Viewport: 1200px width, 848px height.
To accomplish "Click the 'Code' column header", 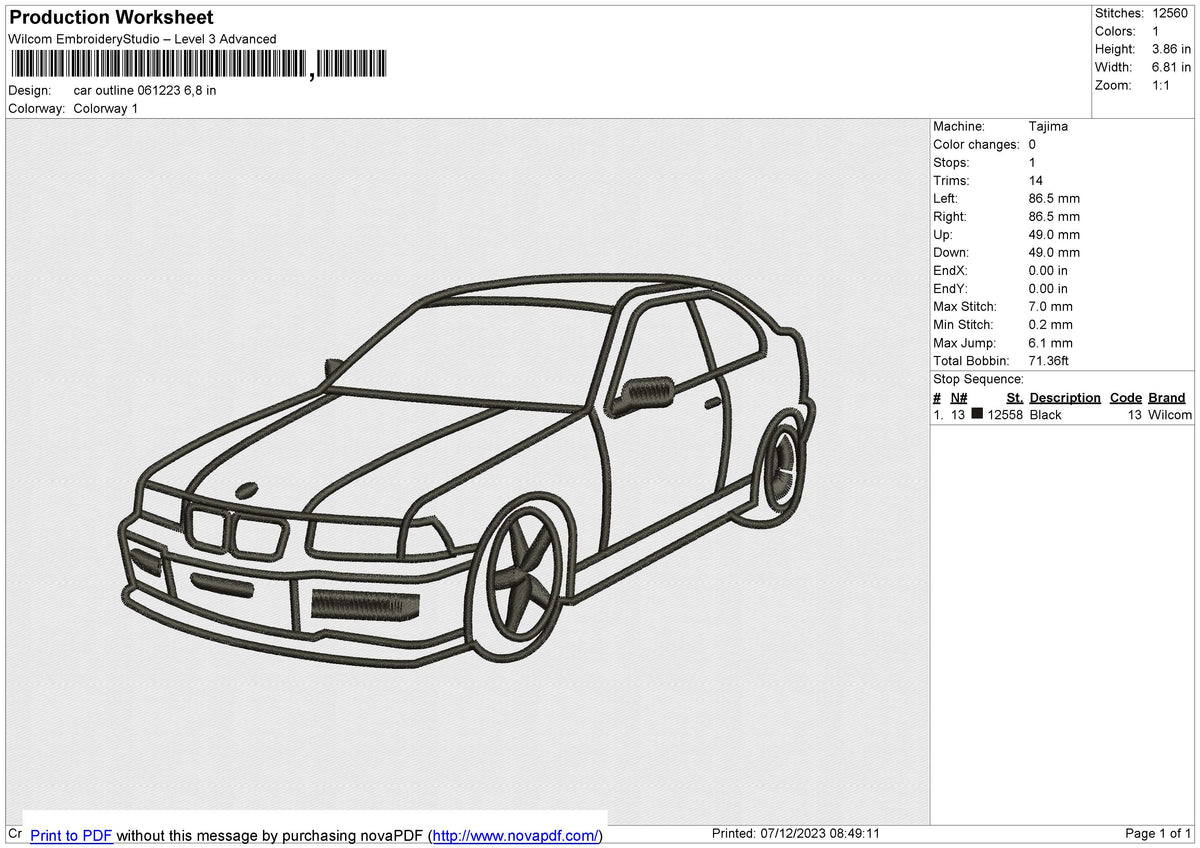I will 1126,397.
